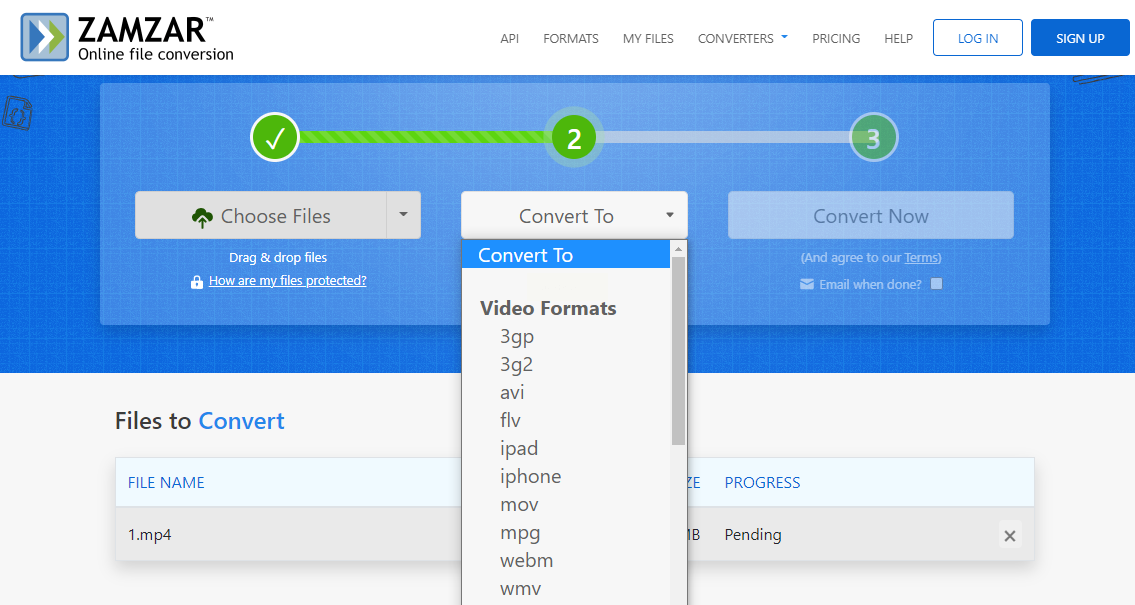Screen dimensions: 1135x605
Task: Click the step 1 completed checkmark circle
Action: (275, 138)
